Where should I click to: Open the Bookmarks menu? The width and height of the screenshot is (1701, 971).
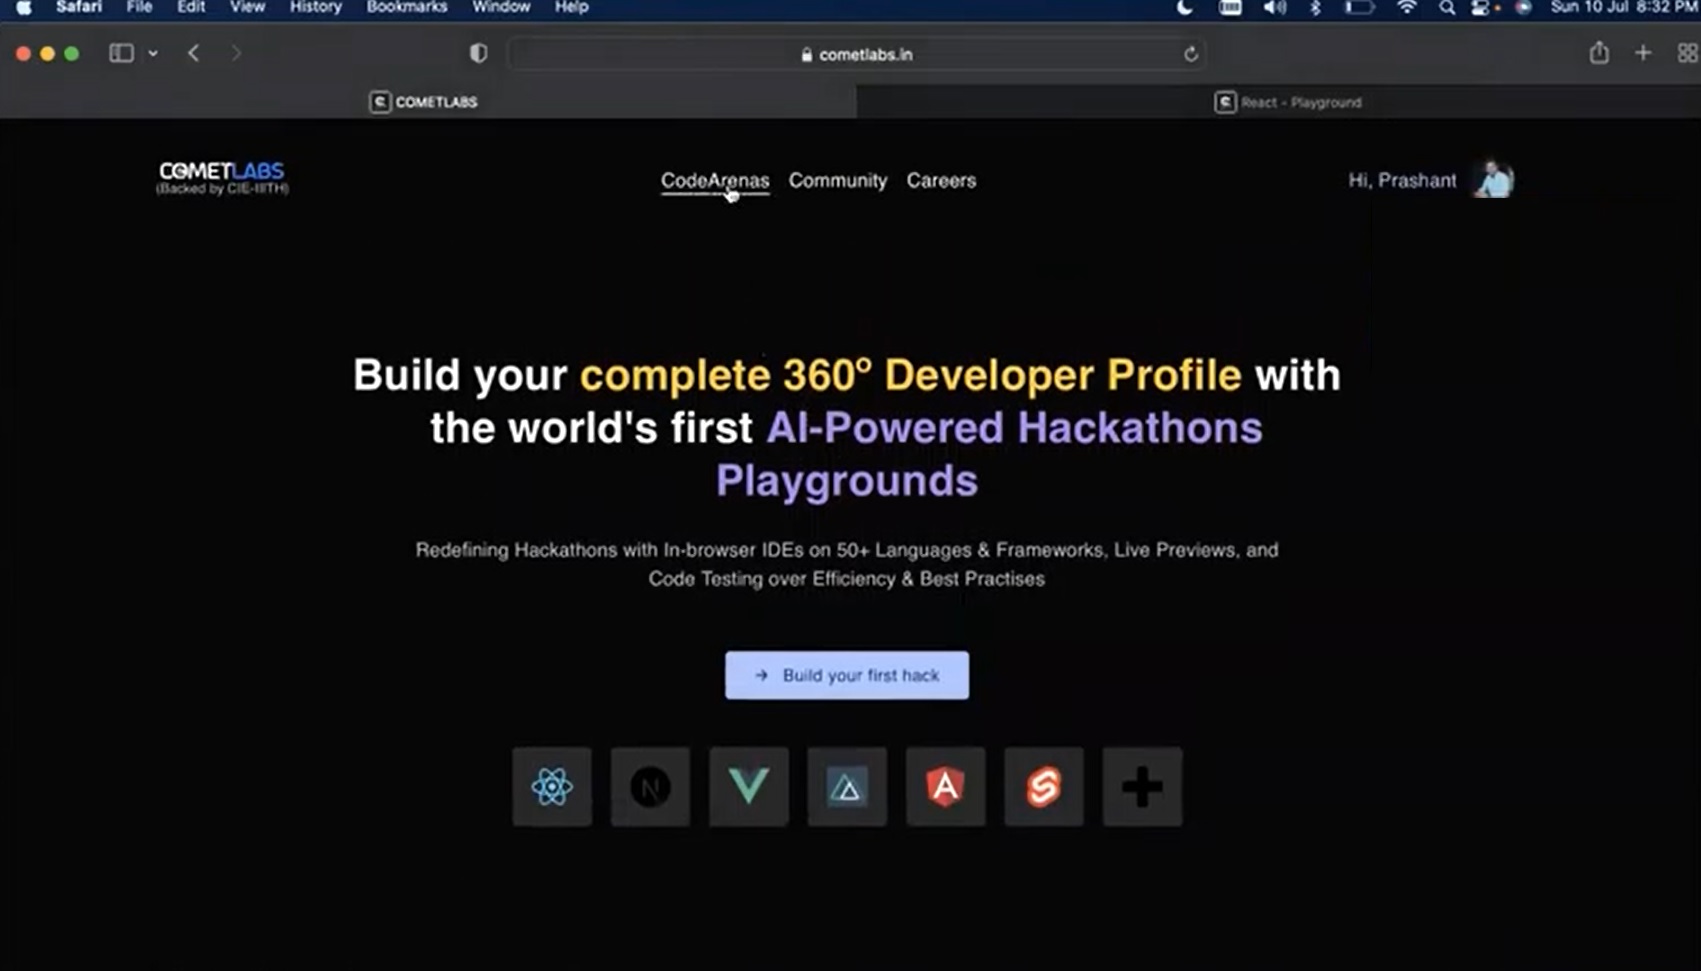pyautogui.click(x=406, y=7)
